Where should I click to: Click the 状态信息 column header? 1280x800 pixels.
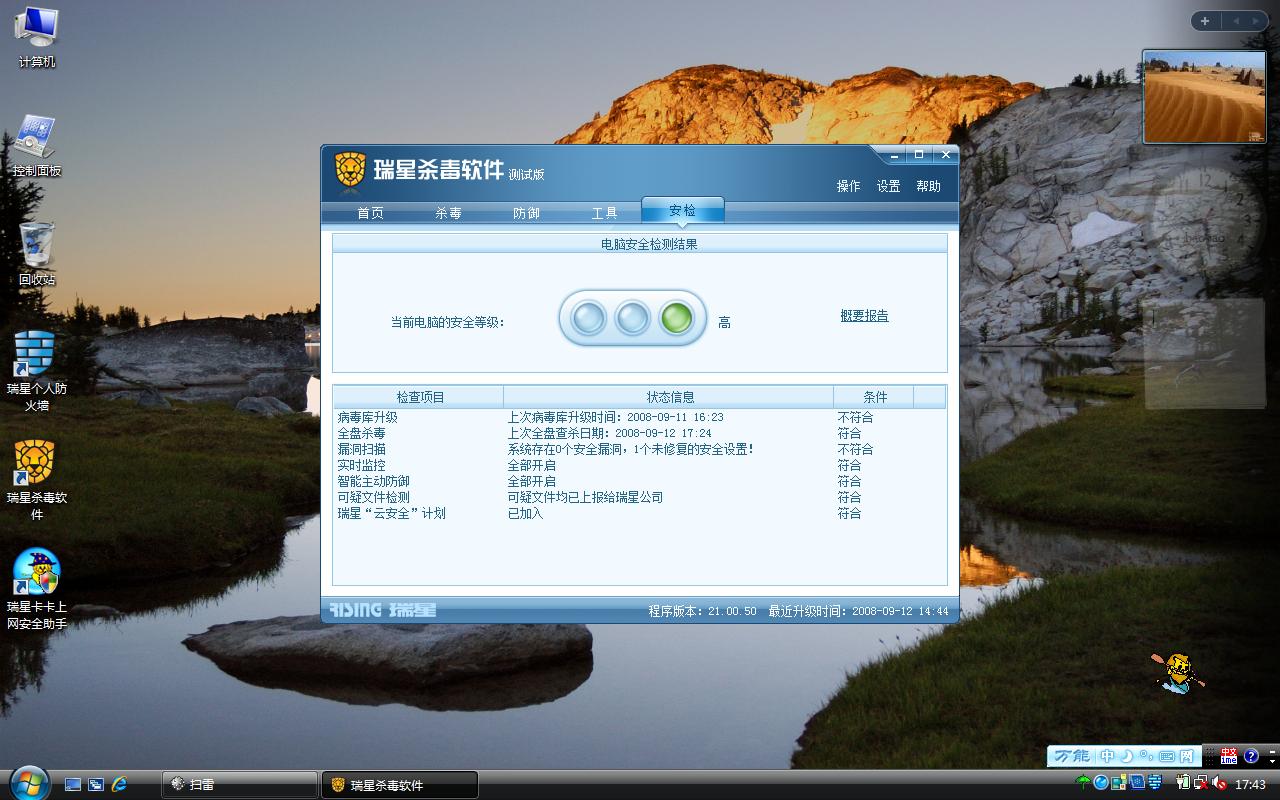point(669,397)
